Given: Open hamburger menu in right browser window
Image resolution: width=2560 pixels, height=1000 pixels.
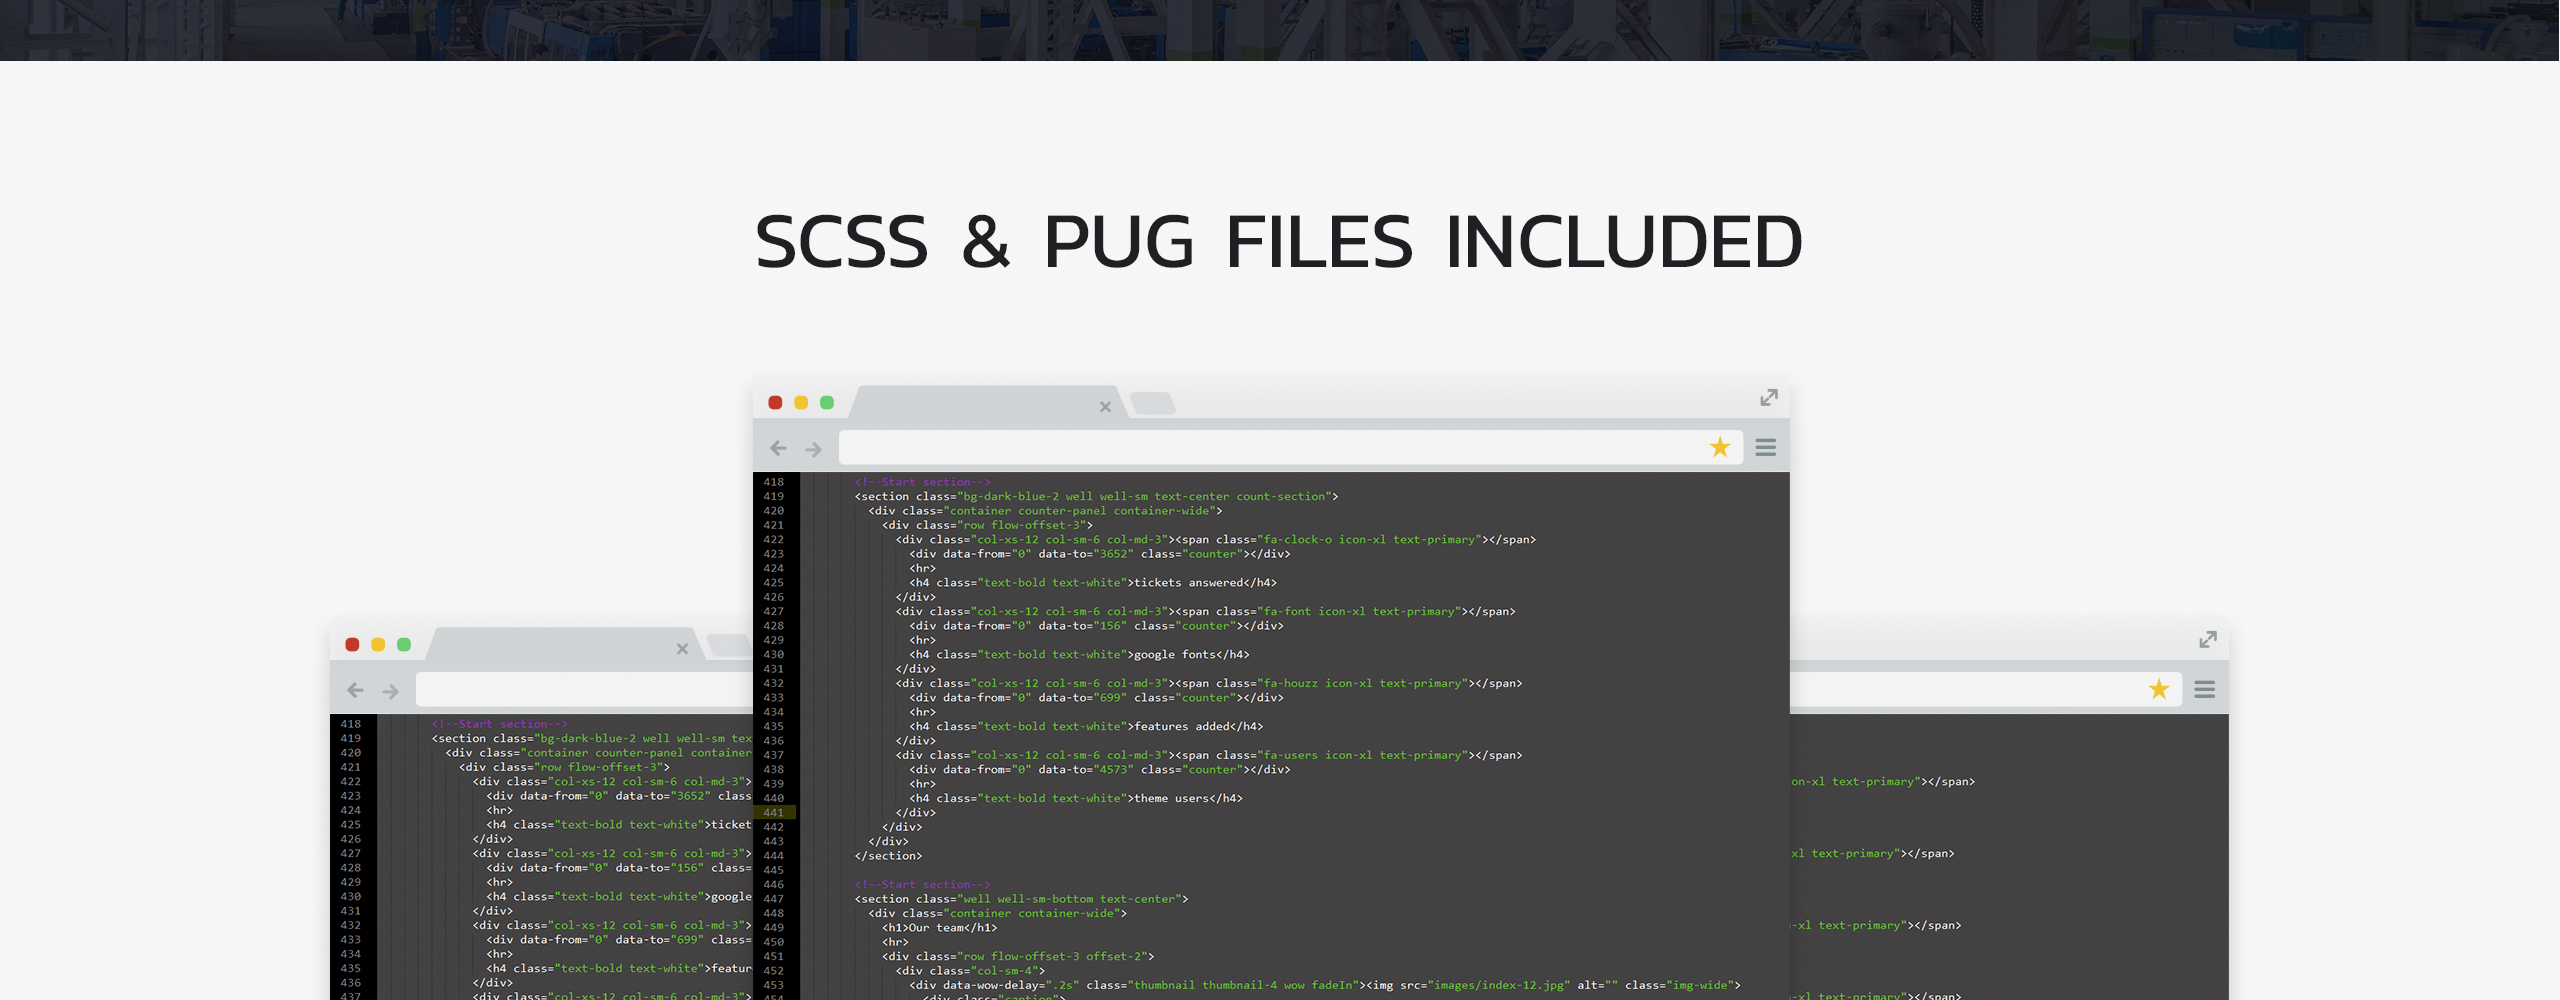Looking at the screenshot, I should coord(2205,690).
